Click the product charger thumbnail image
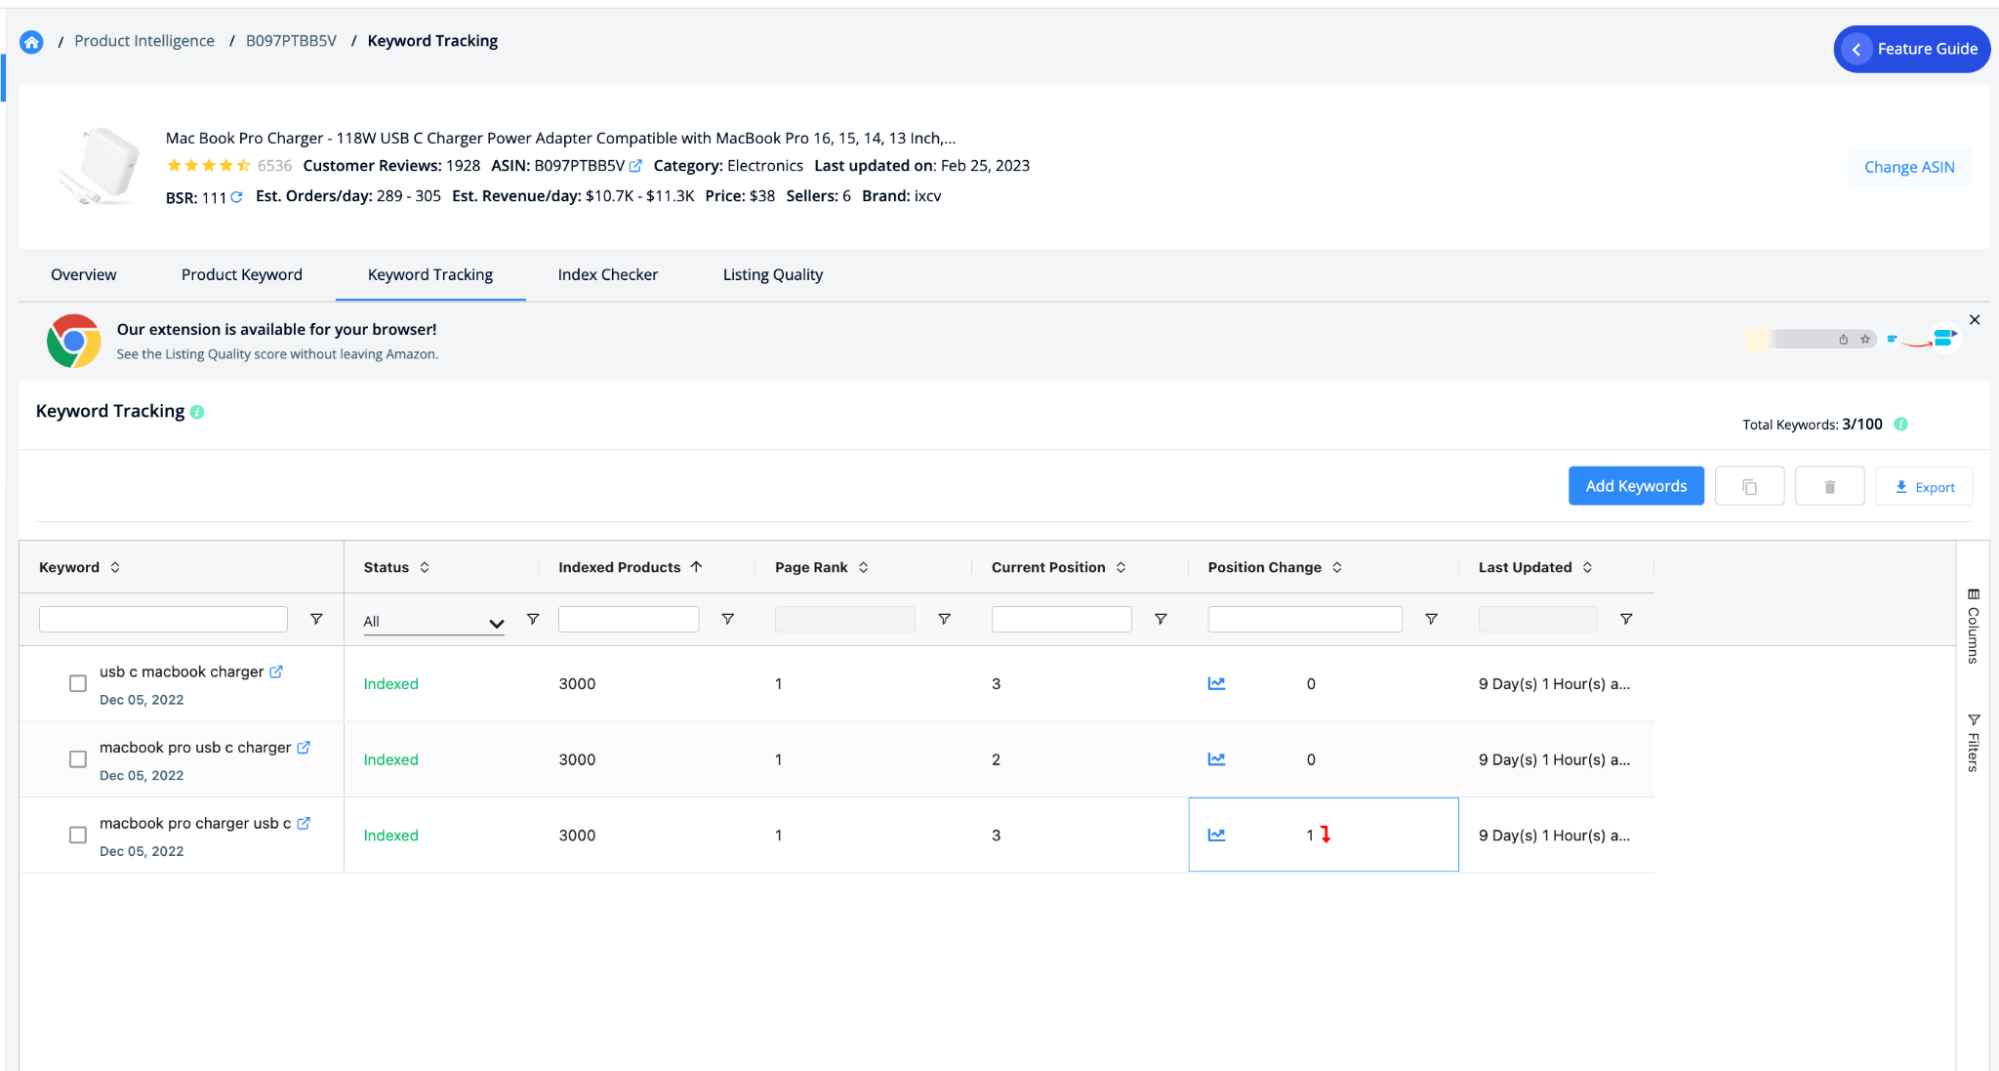1999x1071 pixels. click(x=100, y=167)
